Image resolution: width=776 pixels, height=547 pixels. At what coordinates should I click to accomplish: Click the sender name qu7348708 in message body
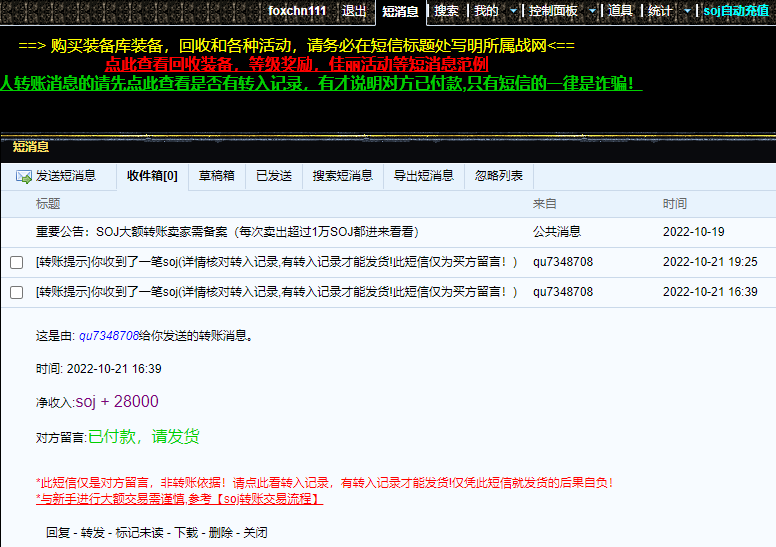pyautogui.click(x=108, y=336)
